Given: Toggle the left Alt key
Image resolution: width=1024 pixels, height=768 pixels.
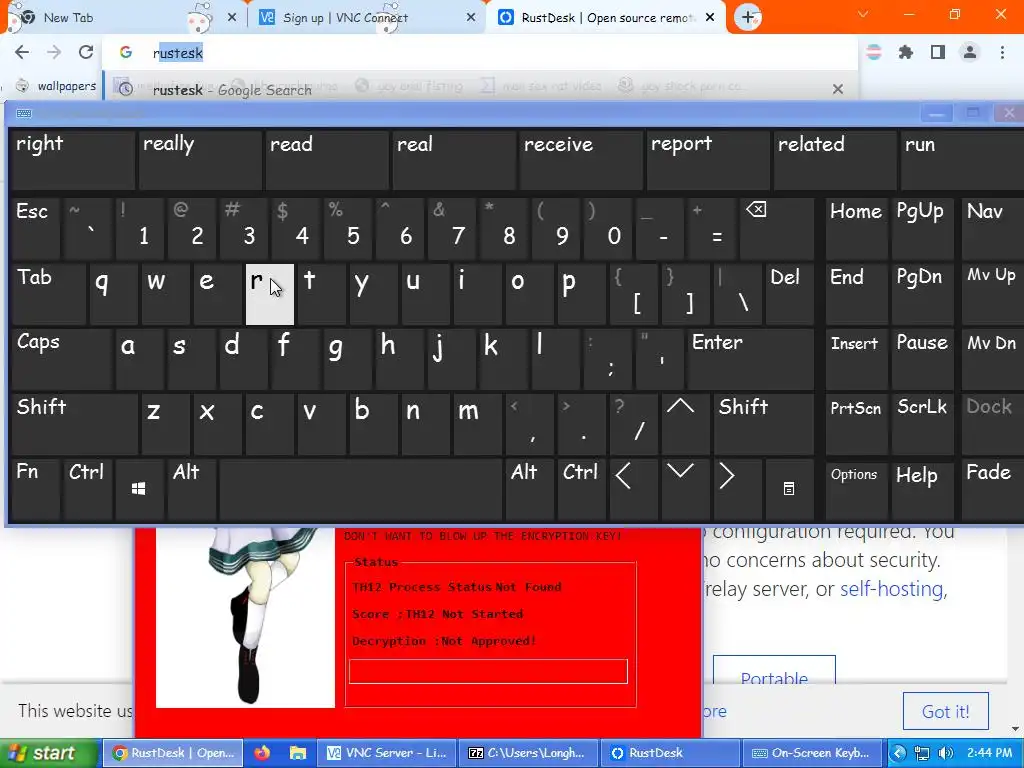Looking at the screenshot, I should 192,489.
